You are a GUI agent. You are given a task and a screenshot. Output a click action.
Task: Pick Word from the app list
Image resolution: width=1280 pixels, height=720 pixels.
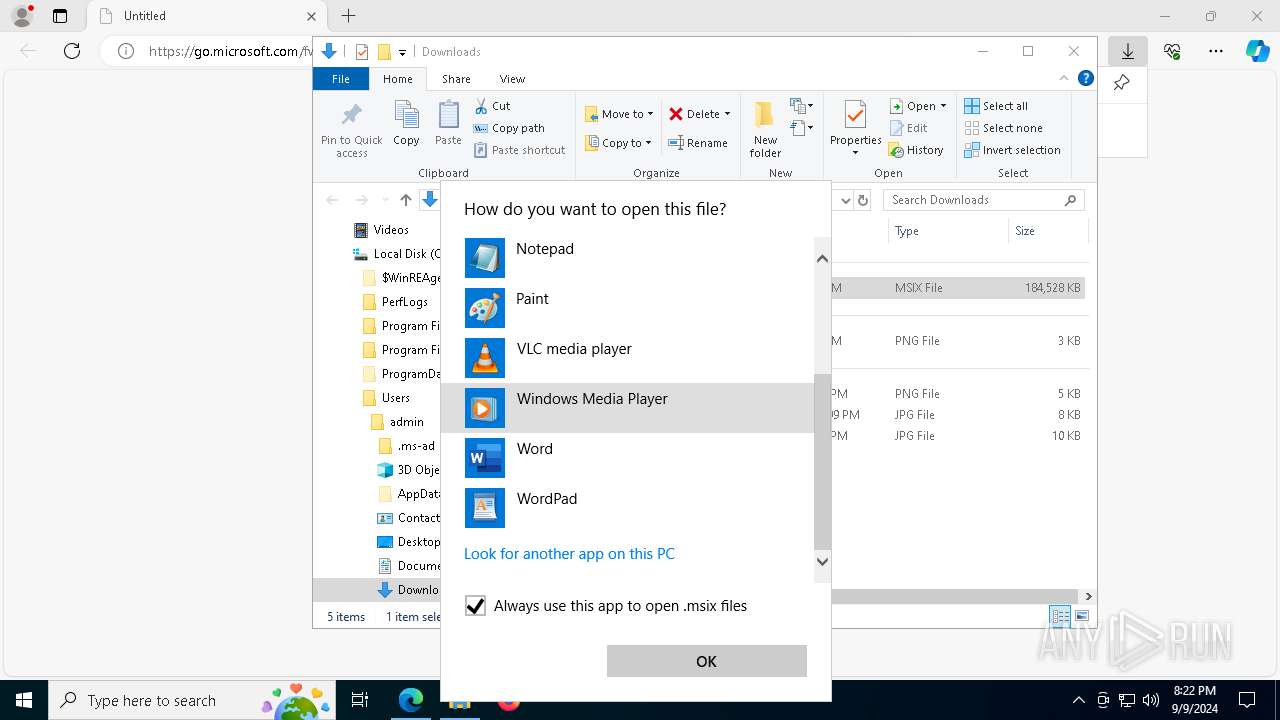coord(627,458)
